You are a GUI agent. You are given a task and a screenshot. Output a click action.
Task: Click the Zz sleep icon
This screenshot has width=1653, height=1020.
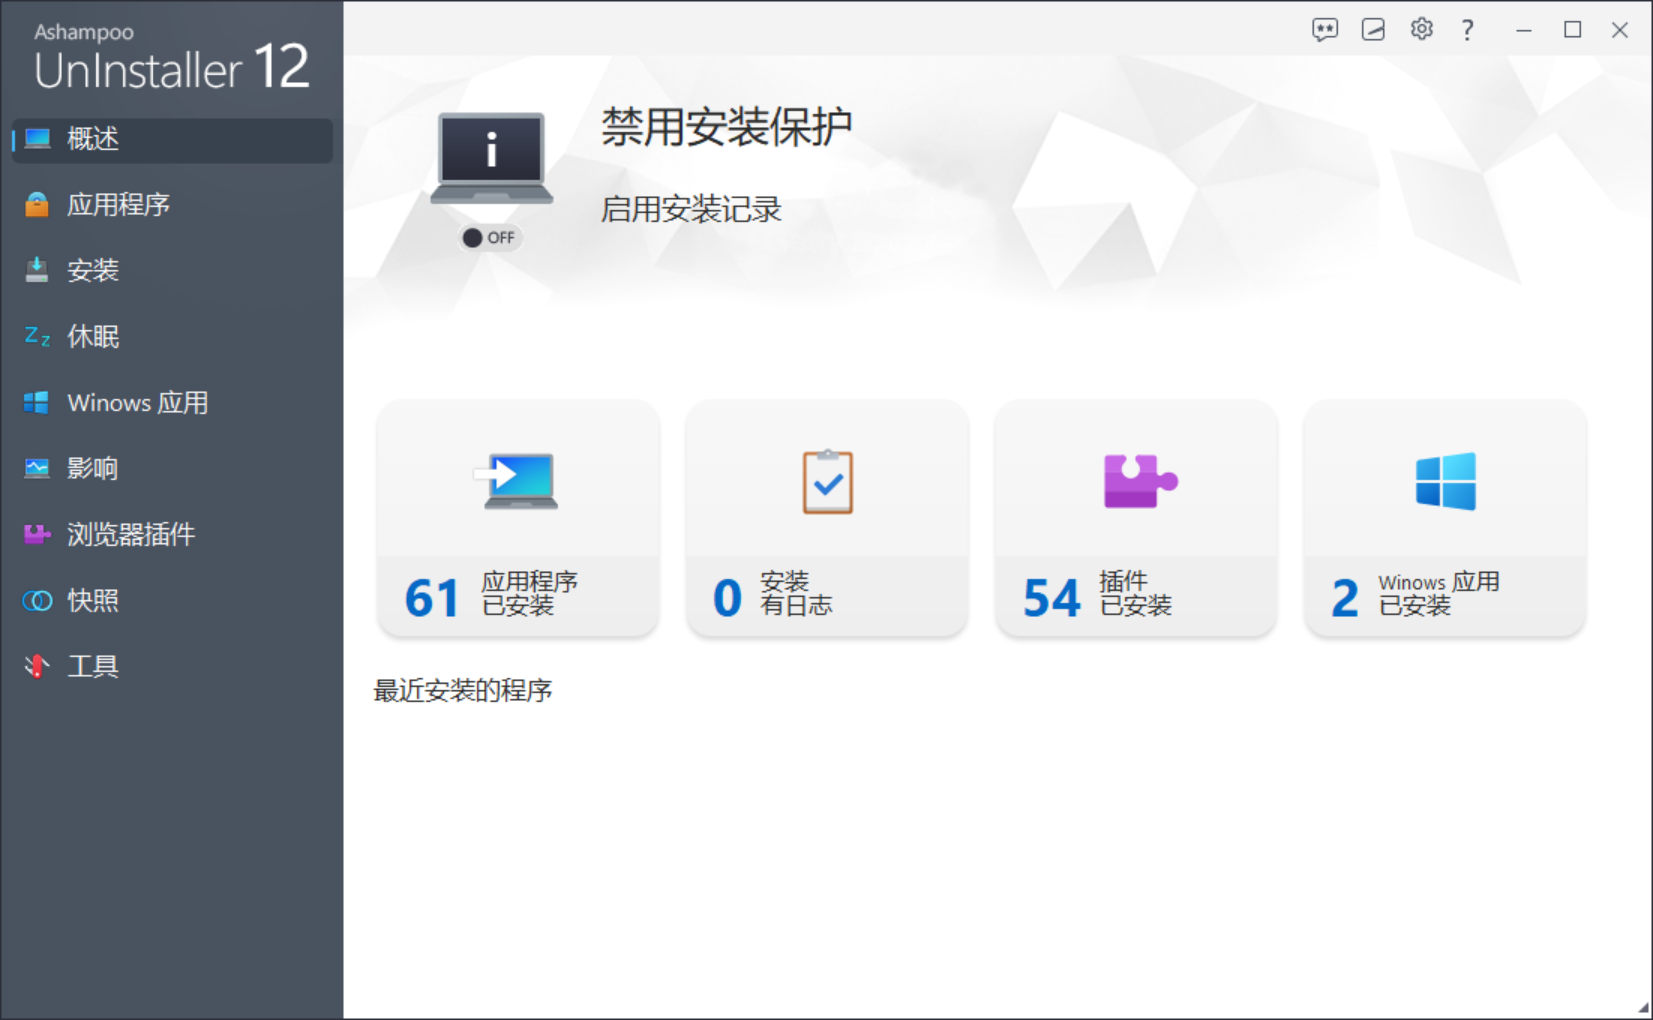coord(37,337)
